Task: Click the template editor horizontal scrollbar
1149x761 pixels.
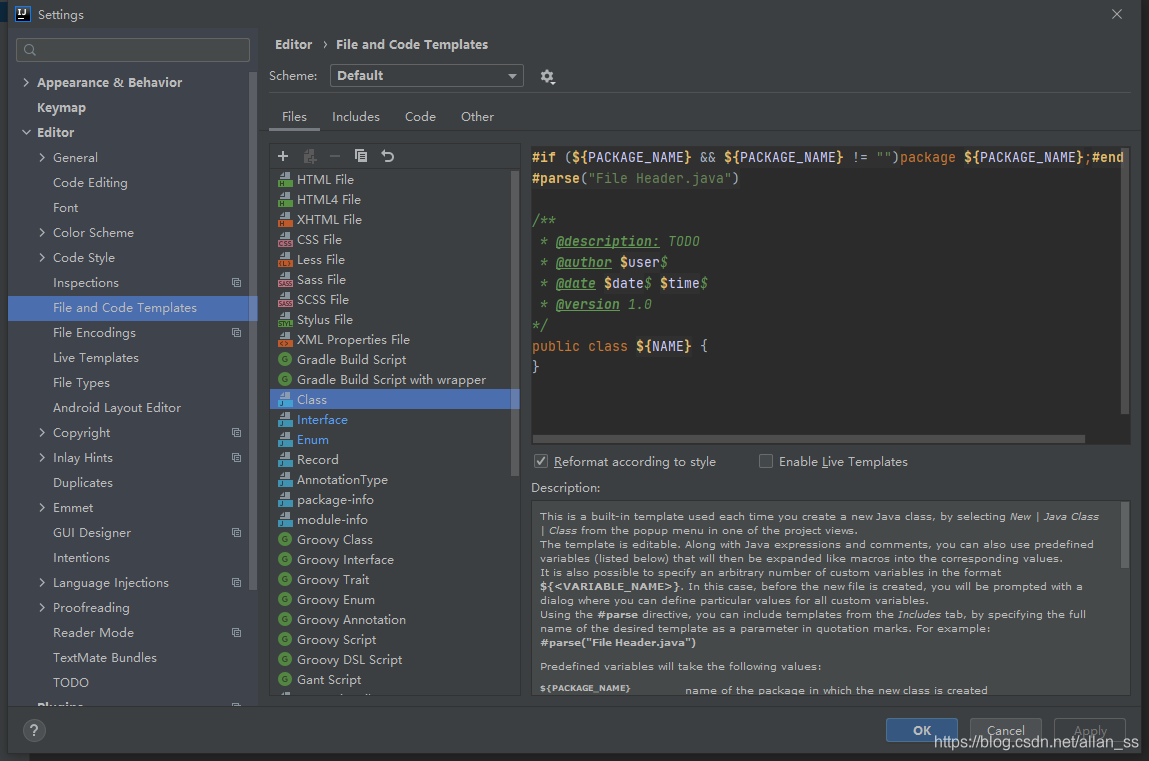Action: (x=808, y=439)
